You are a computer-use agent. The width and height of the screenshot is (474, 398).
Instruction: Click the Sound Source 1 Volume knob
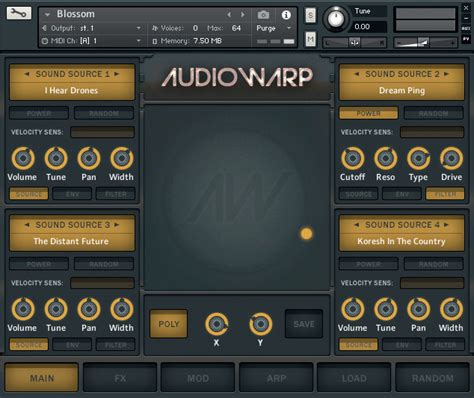pyautogui.click(x=23, y=158)
